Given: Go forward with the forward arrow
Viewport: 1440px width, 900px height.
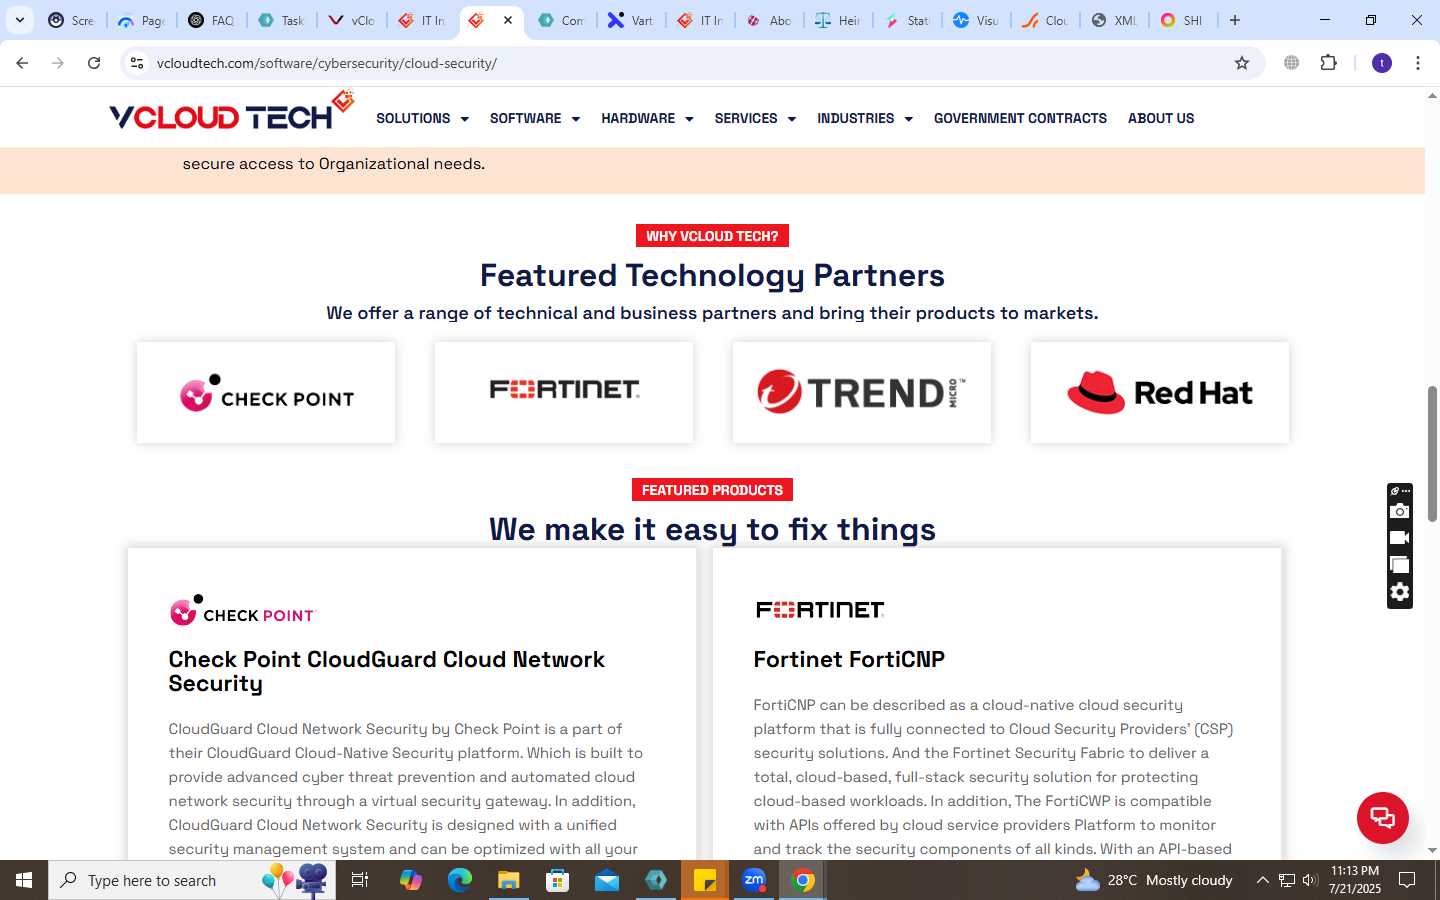Looking at the screenshot, I should (x=58, y=63).
